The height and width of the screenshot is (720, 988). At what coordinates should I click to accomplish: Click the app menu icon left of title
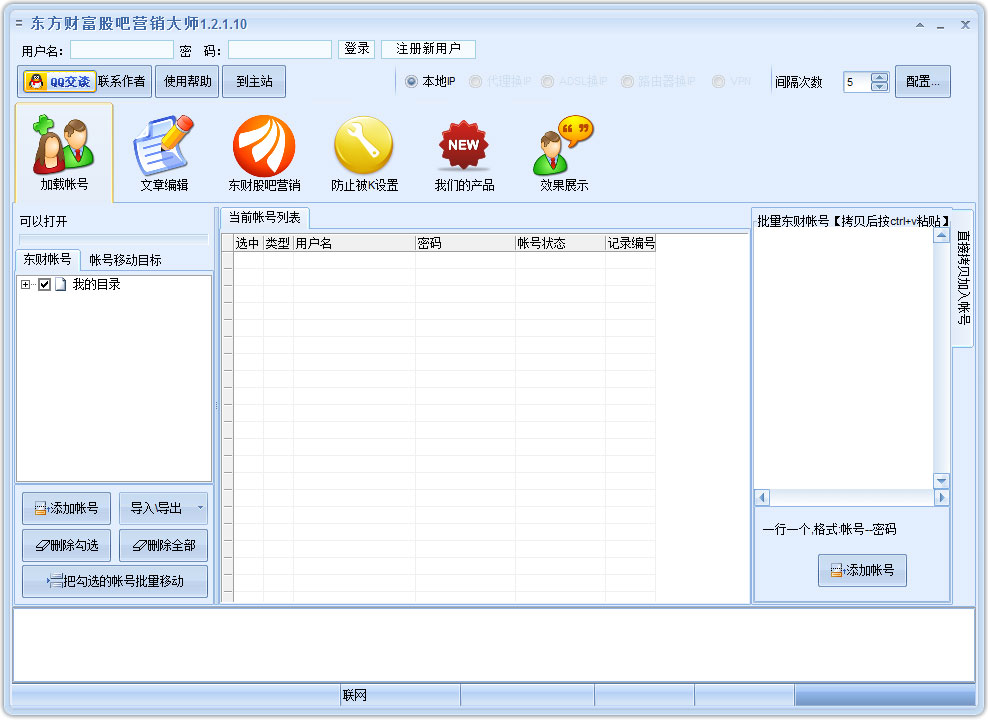click(x=19, y=24)
